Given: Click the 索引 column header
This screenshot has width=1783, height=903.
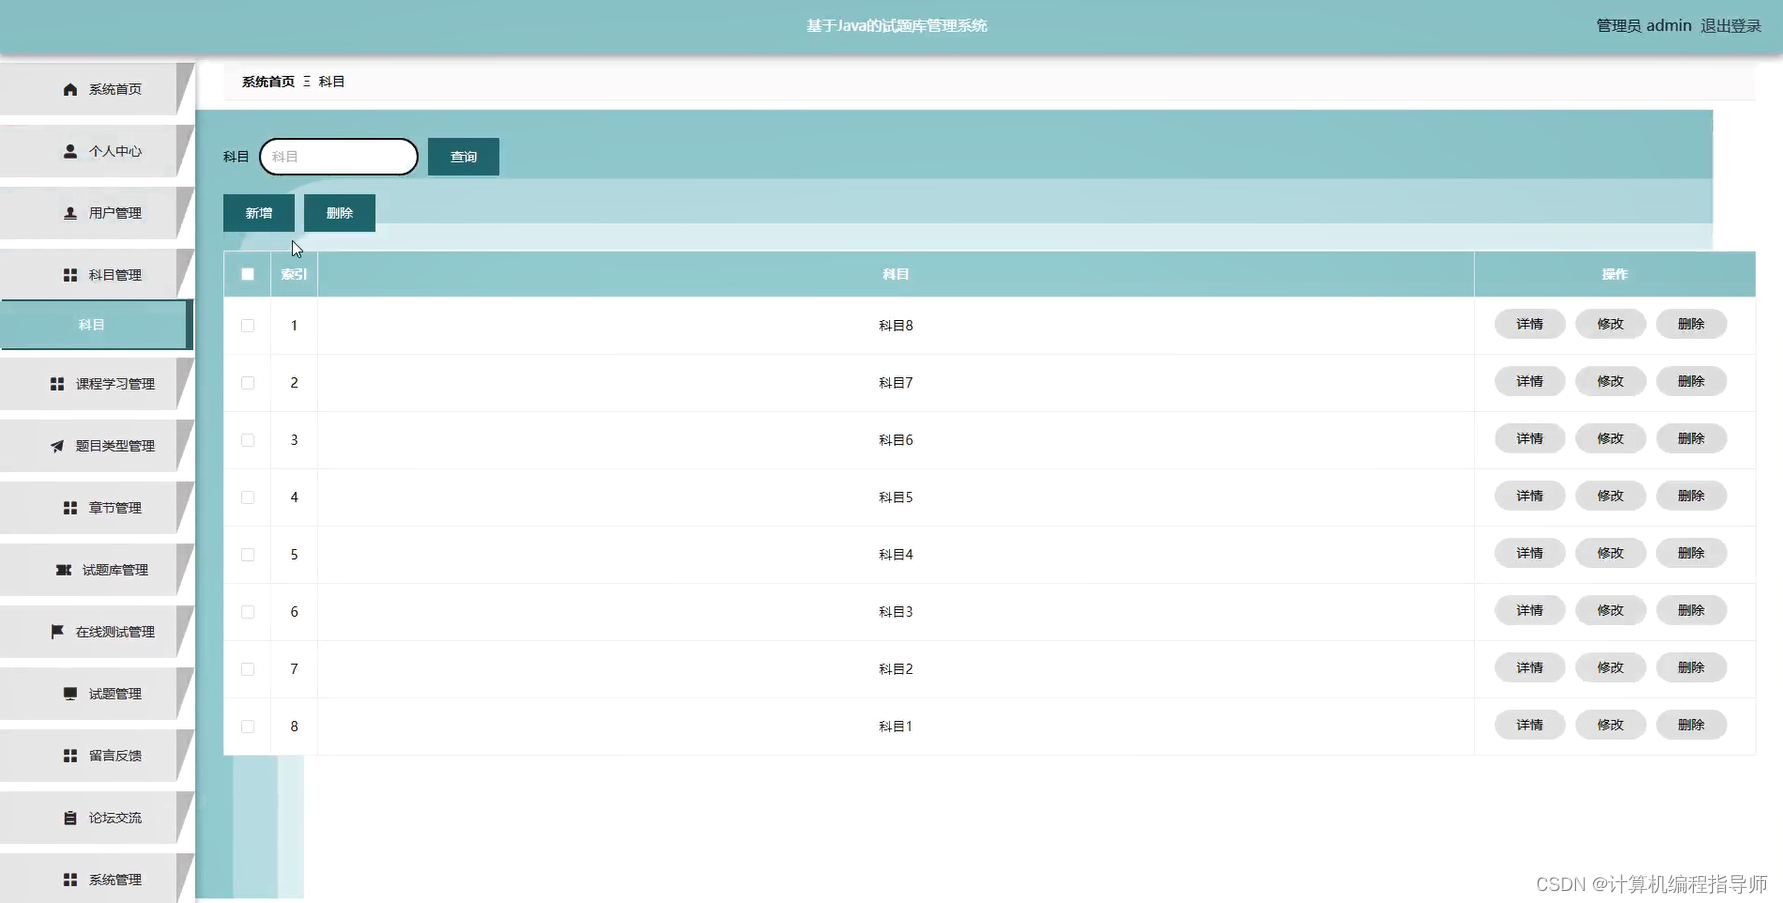Looking at the screenshot, I should 294,274.
